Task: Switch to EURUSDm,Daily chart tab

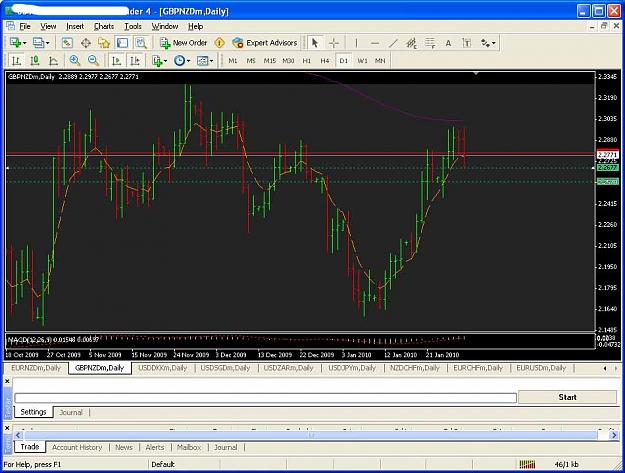Action: (x=541, y=368)
